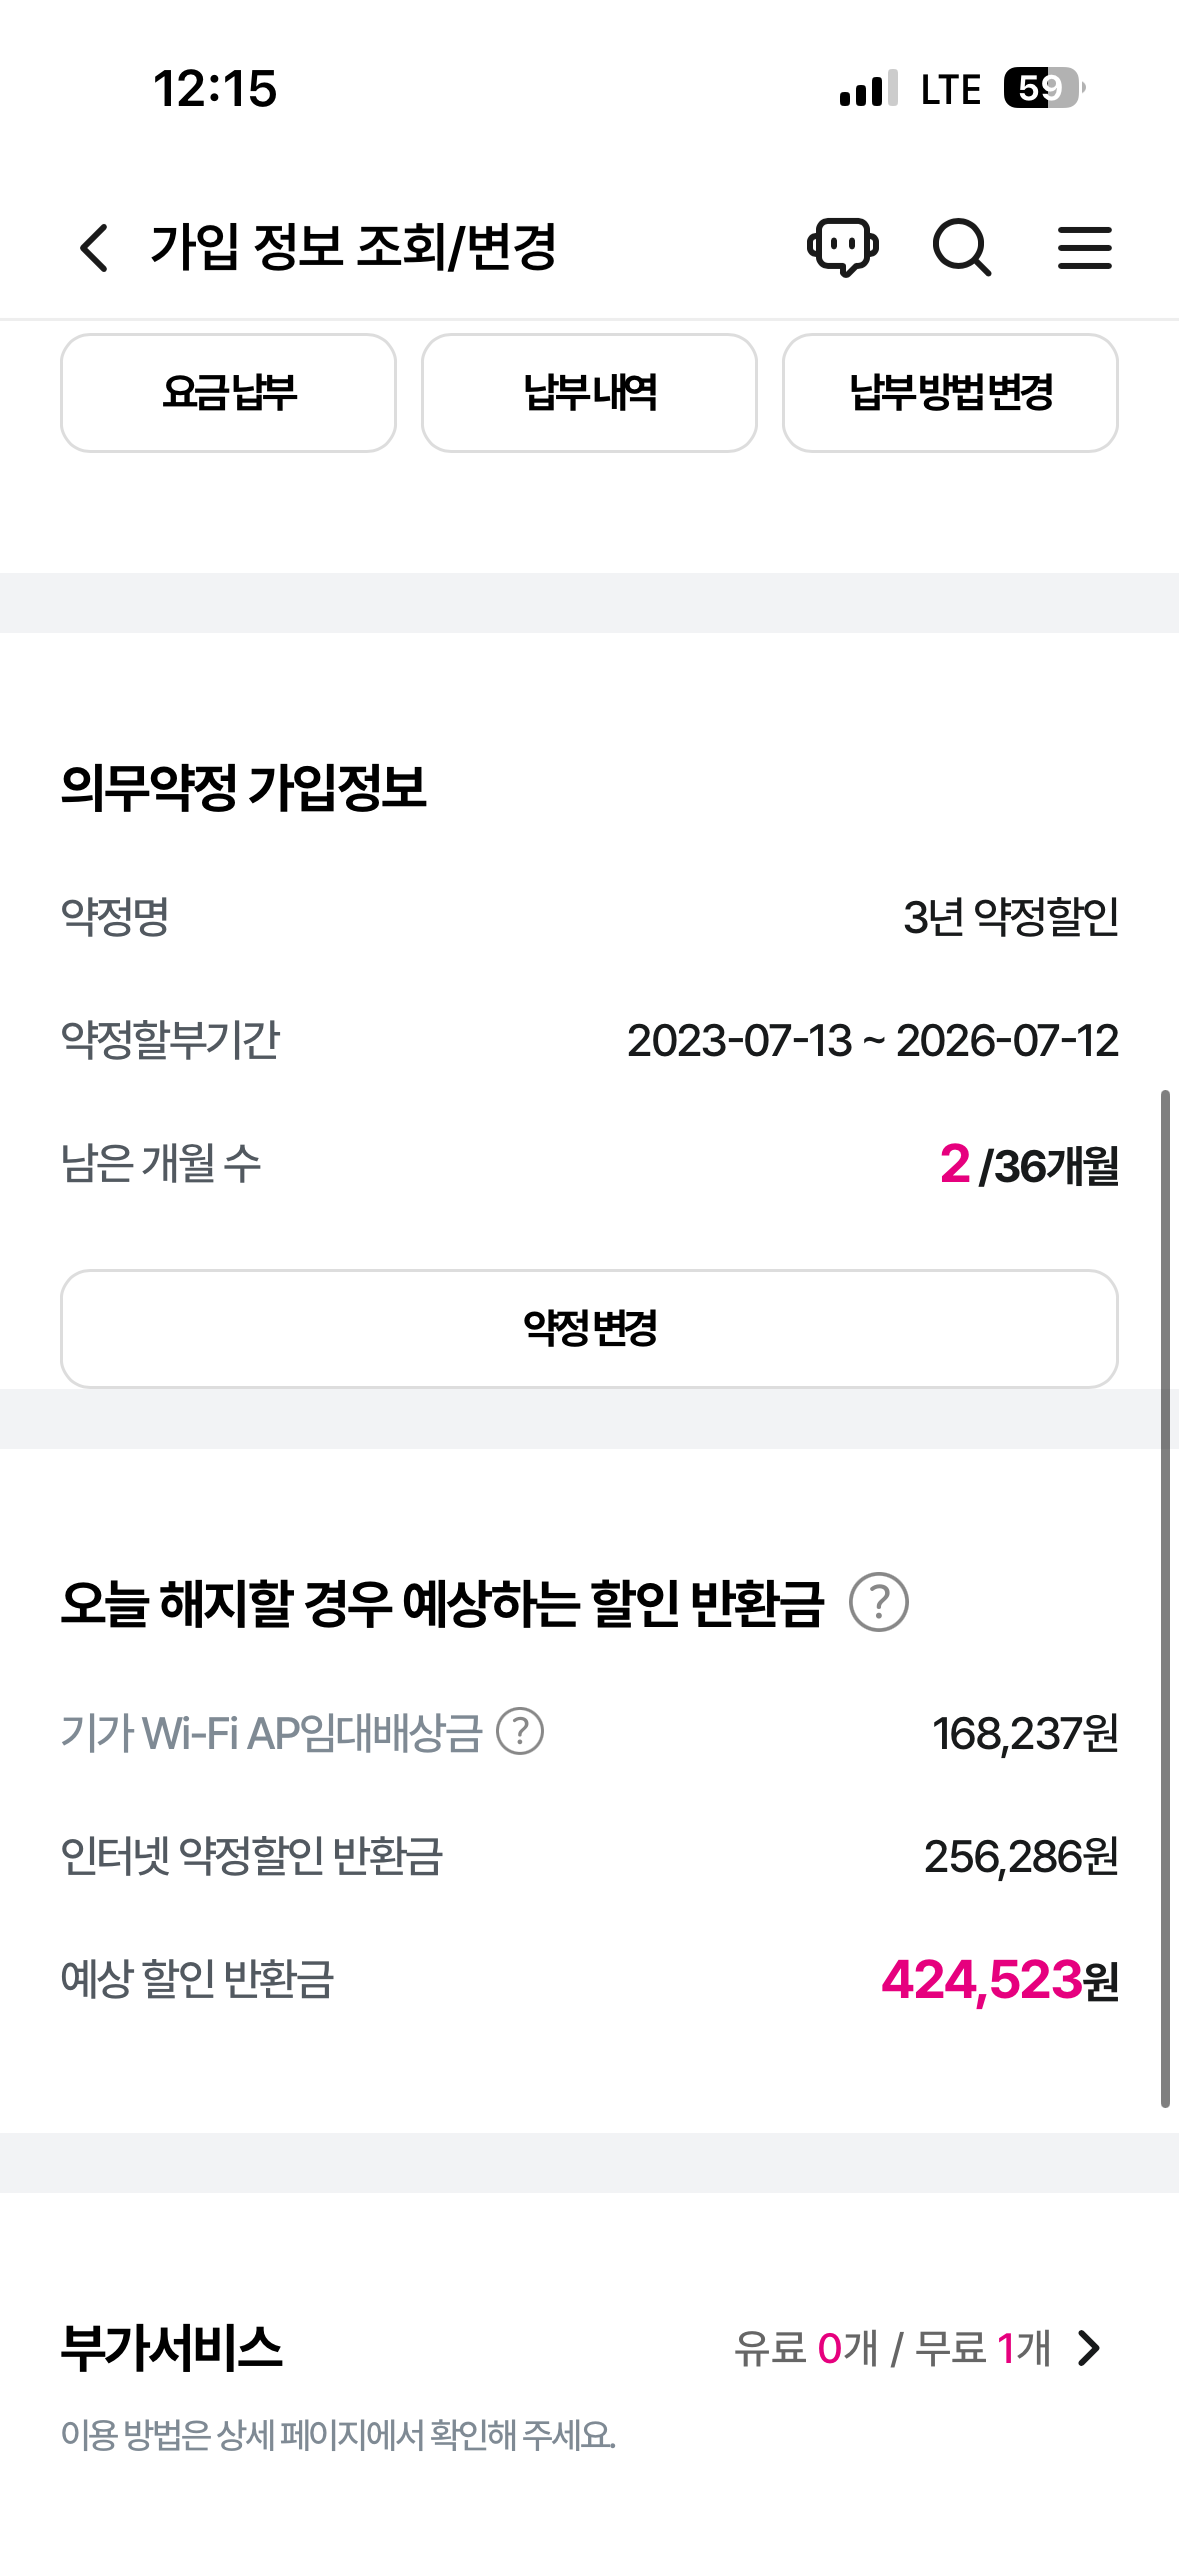Screen dimensions: 1179x2556
Task: Tap the 가입 정보 조회/변경 page title
Action: pyautogui.click(x=353, y=247)
